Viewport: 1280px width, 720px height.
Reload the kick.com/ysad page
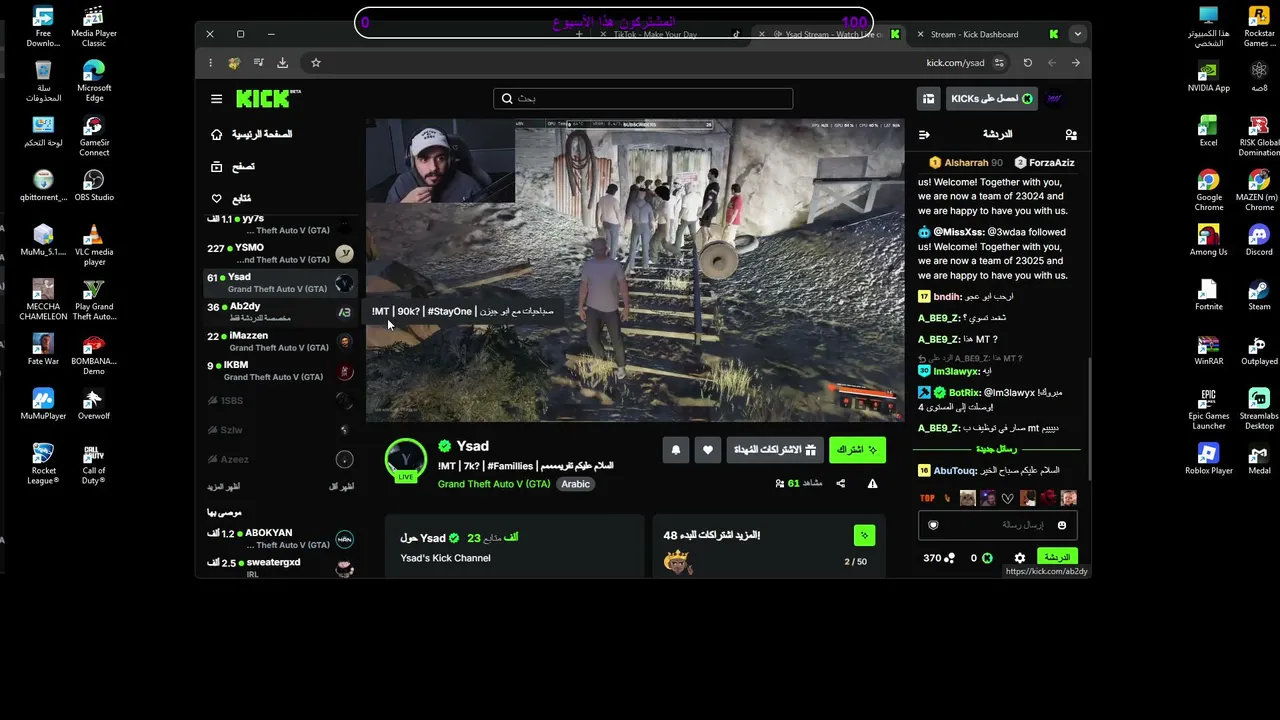(x=1027, y=62)
